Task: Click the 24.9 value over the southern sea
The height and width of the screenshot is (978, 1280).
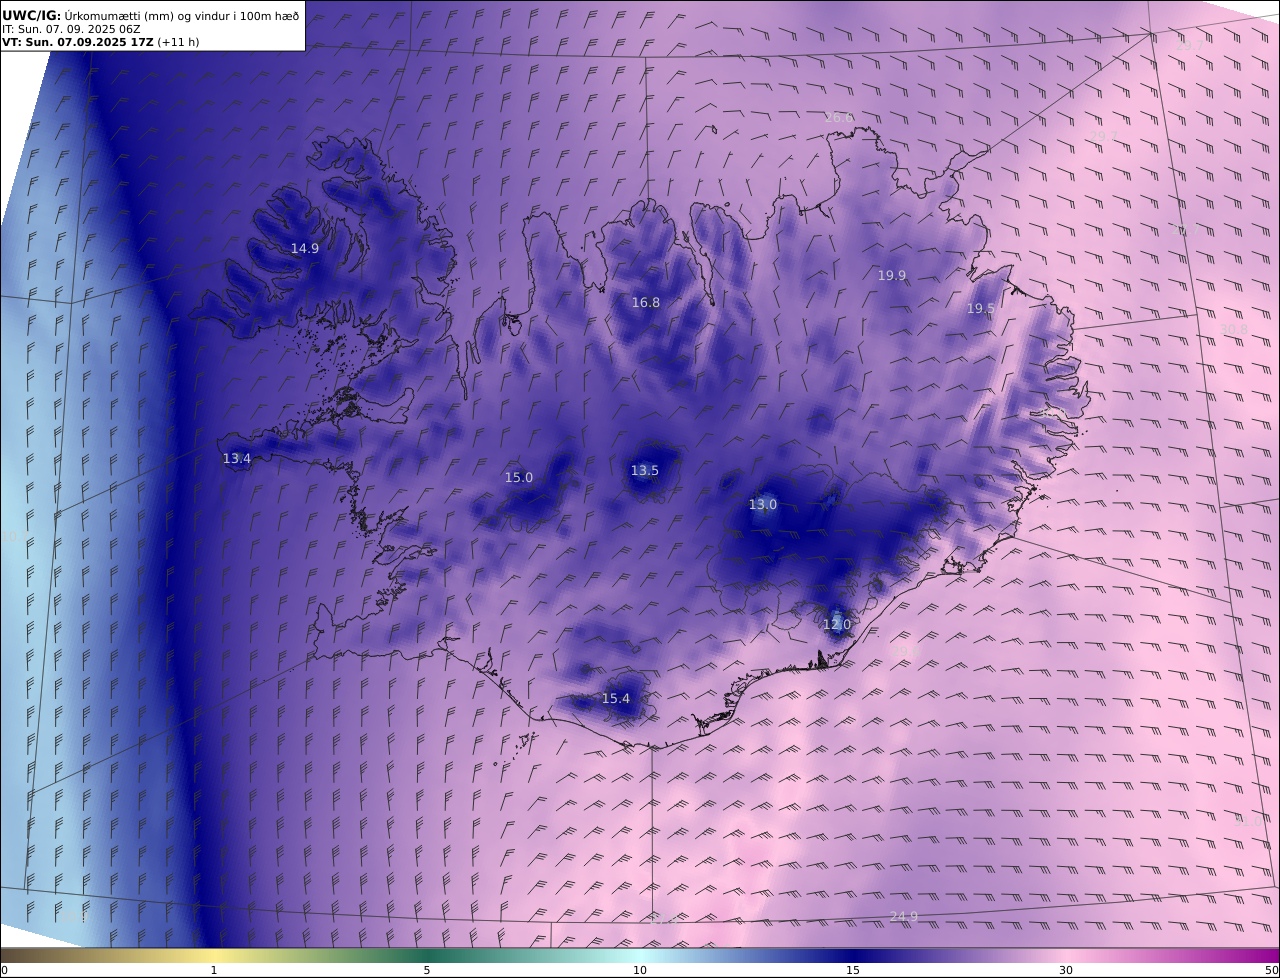Action: pos(904,918)
